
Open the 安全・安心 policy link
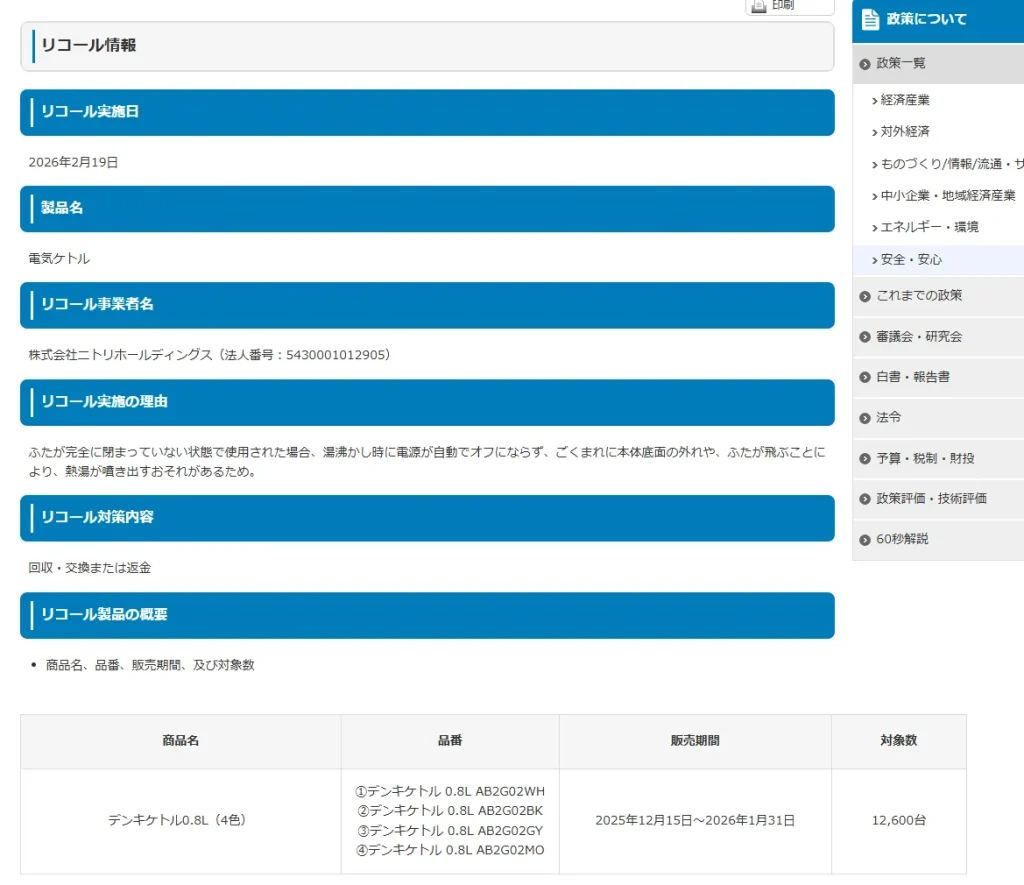pos(911,260)
